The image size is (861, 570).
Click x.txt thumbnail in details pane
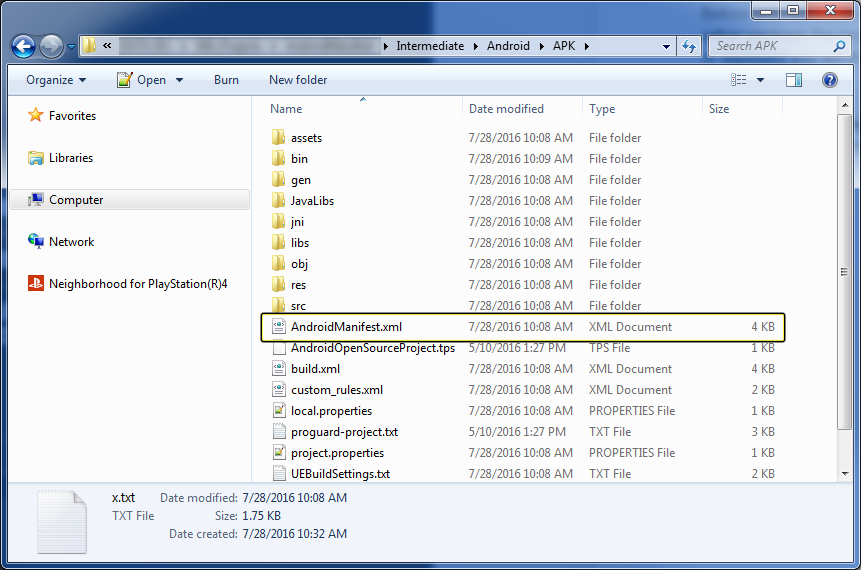(62, 522)
